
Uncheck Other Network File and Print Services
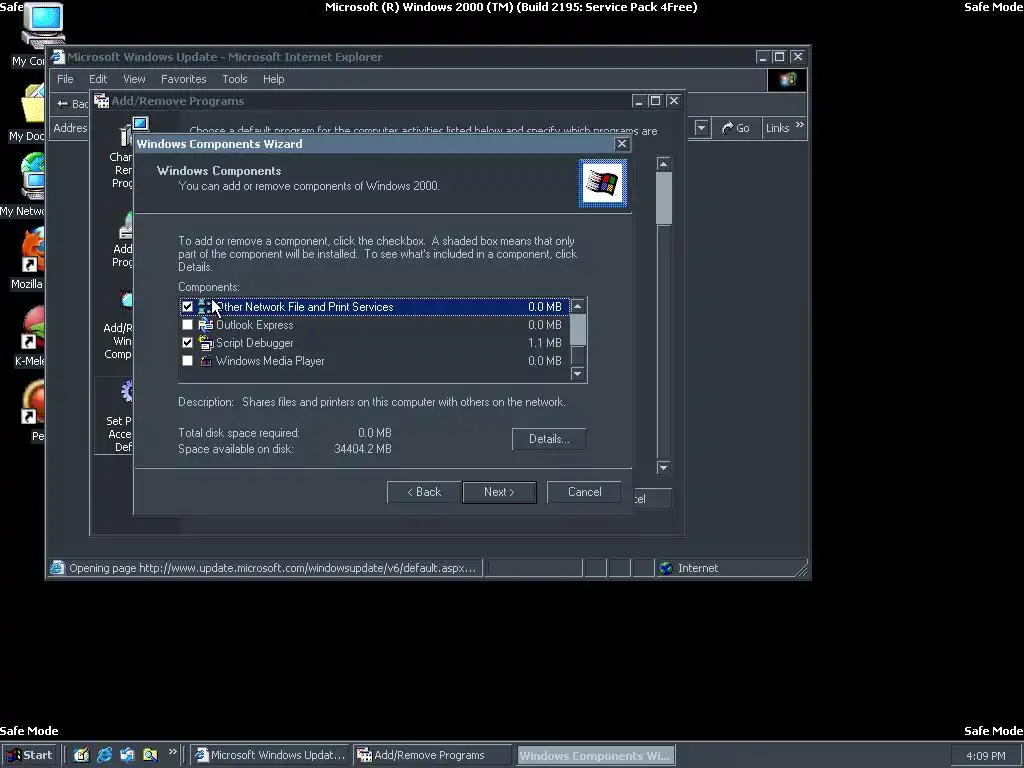pyautogui.click(x=187, y=306)
